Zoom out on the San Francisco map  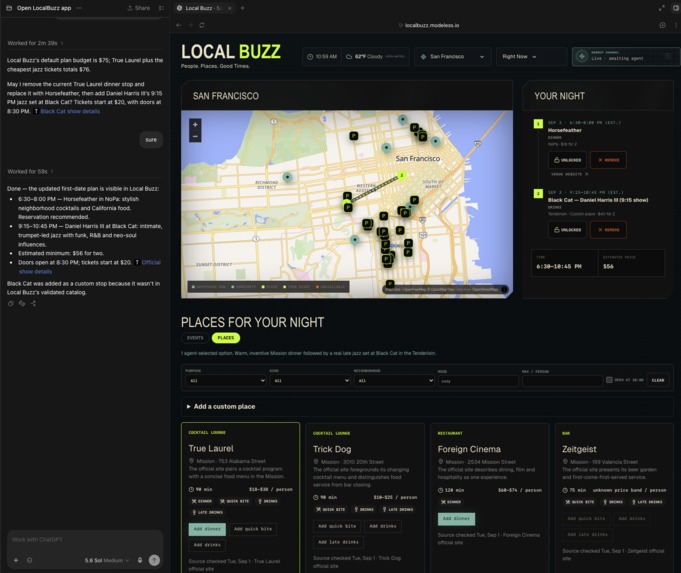click(195, 136)
